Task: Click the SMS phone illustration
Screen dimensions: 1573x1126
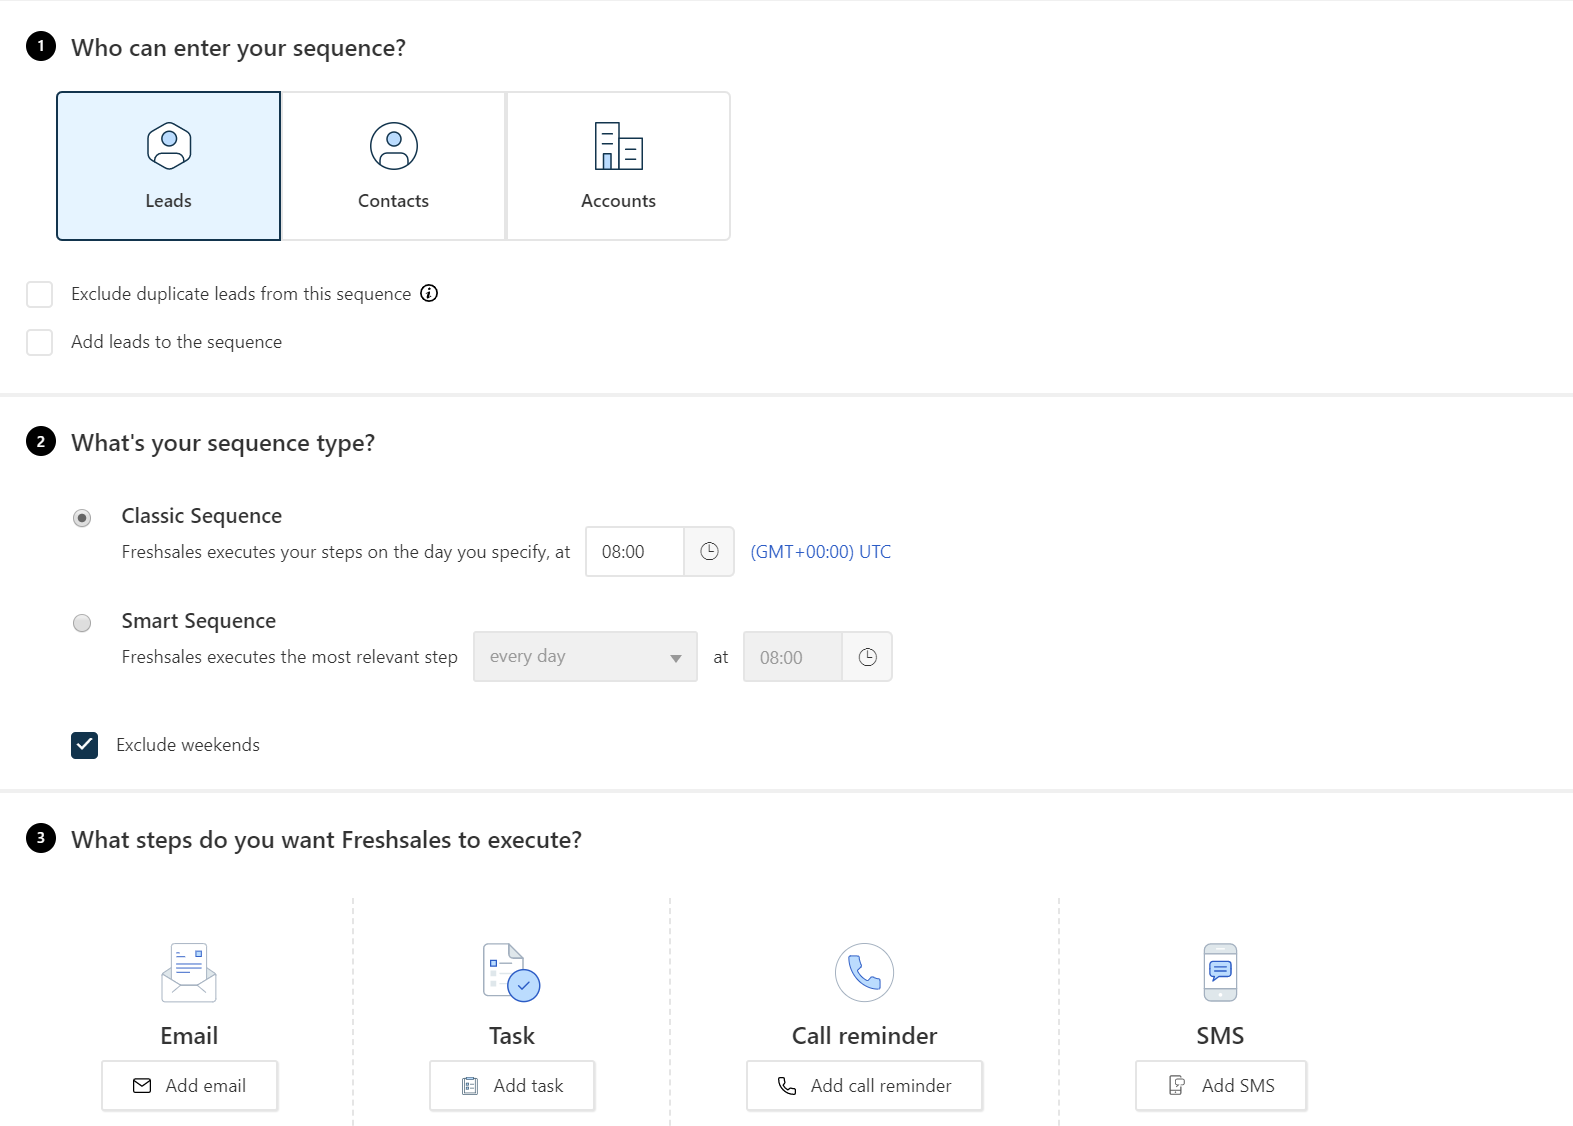Action: pyautogui.click(x=1220, y=972)
